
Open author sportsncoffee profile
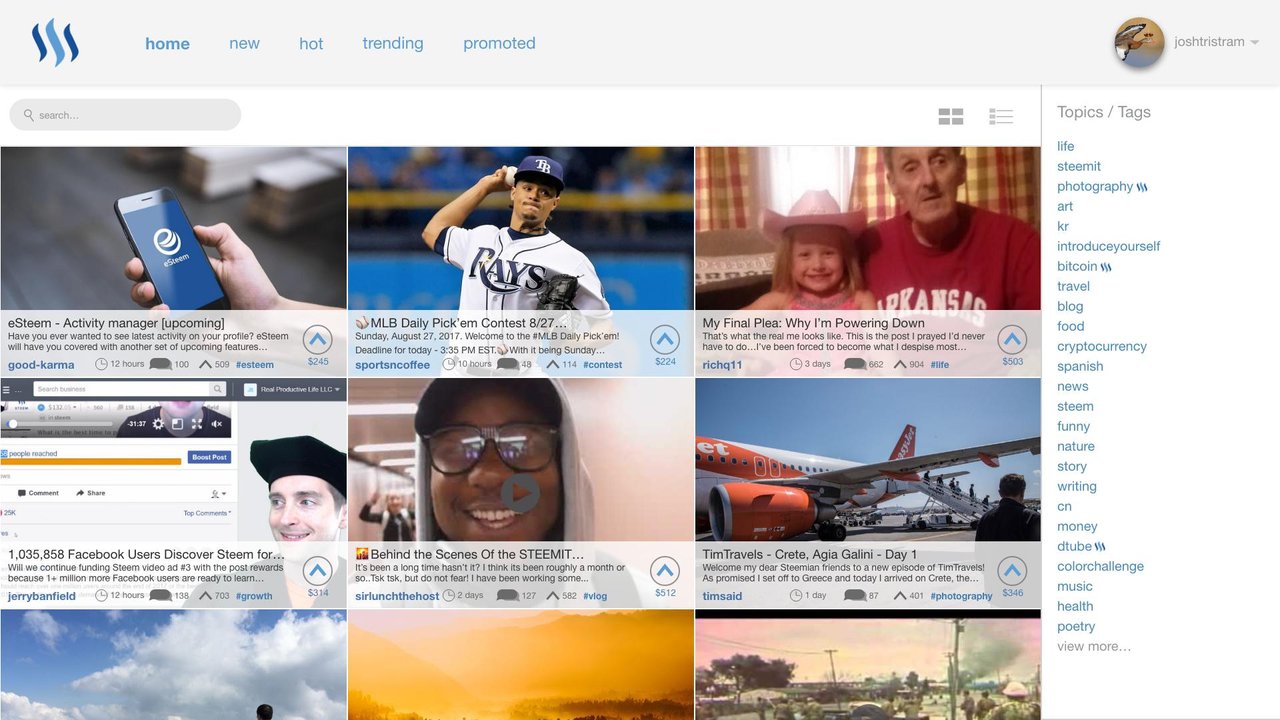click(392, 365)
